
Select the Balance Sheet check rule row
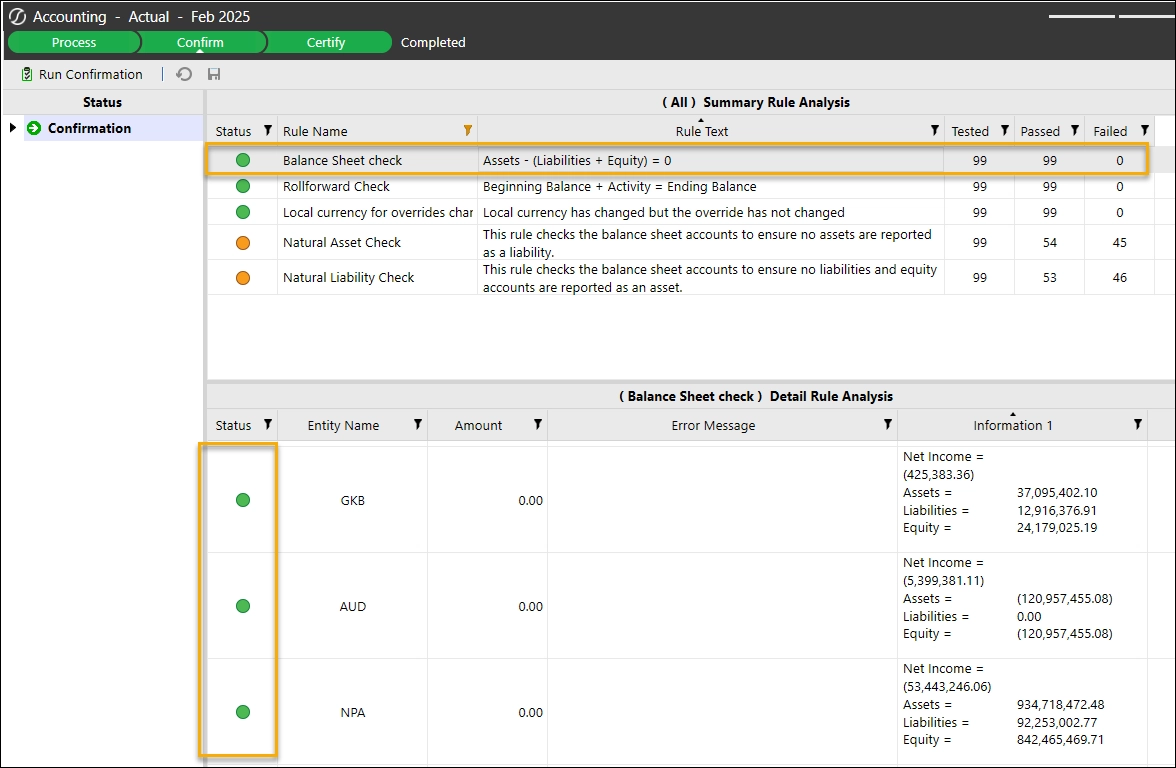point(342,160)
